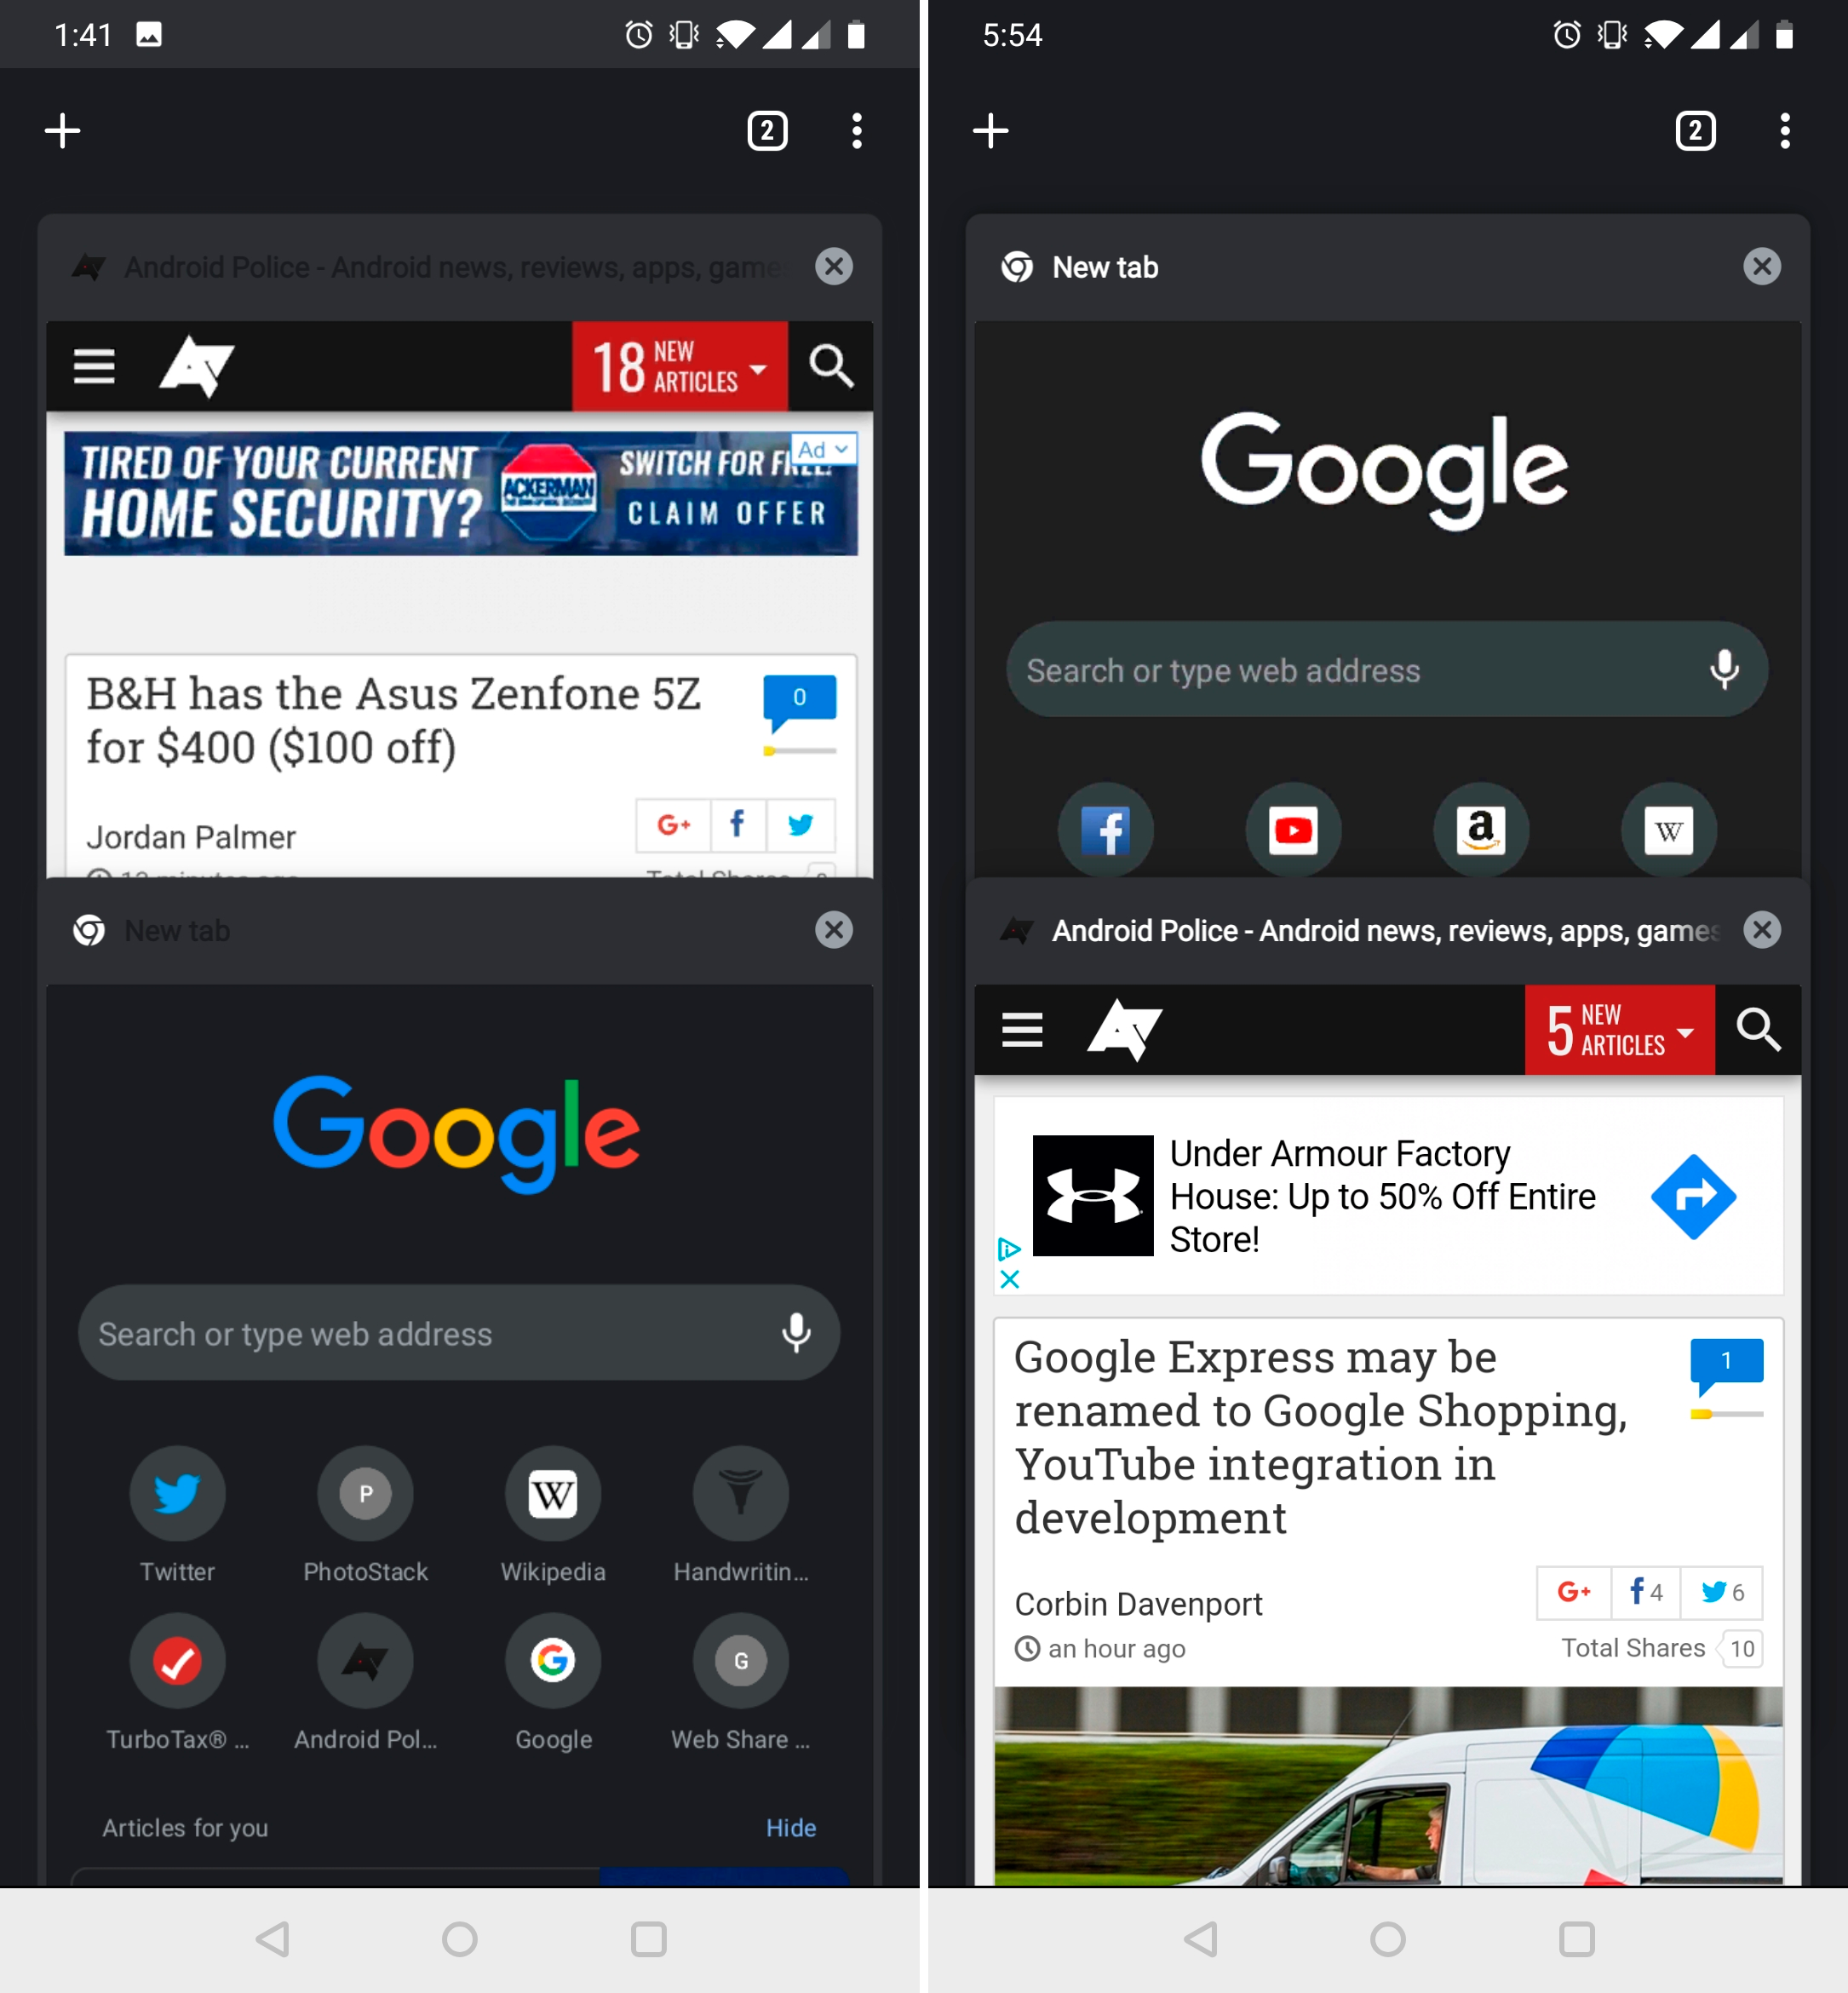Screen dimensions: 1848x1993
Task: Close the Android Police tab
Action: coord(1758,931)
